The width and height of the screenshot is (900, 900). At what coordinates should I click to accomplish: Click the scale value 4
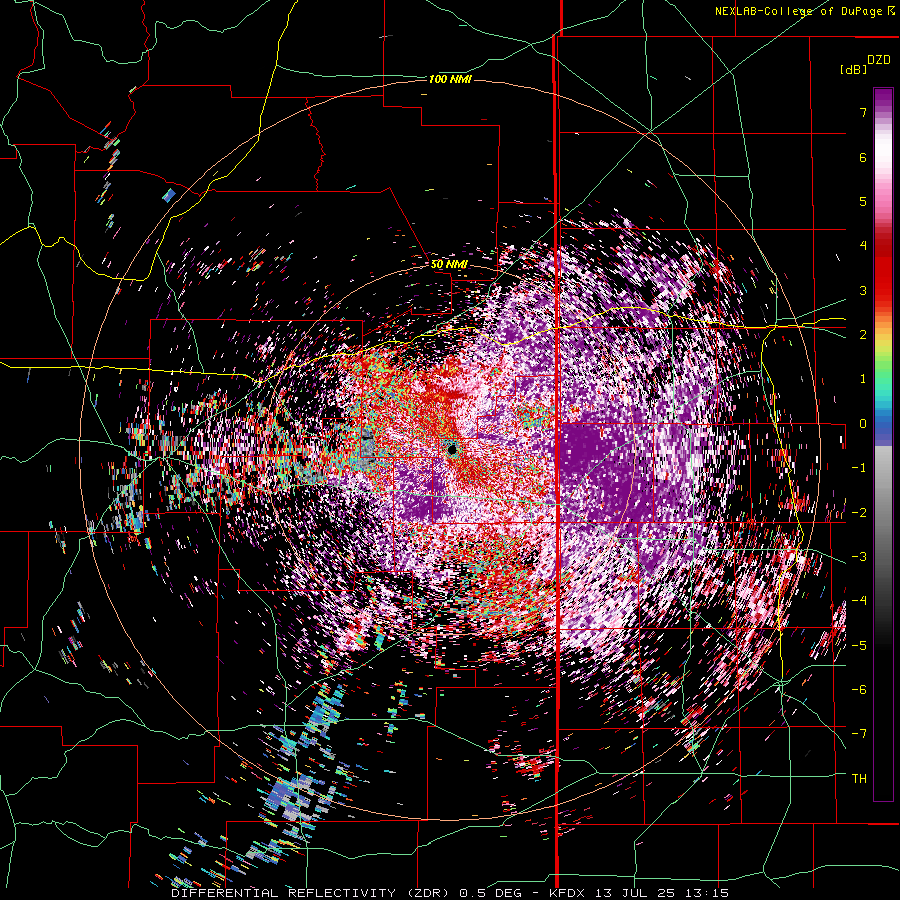tap(863, 245)
